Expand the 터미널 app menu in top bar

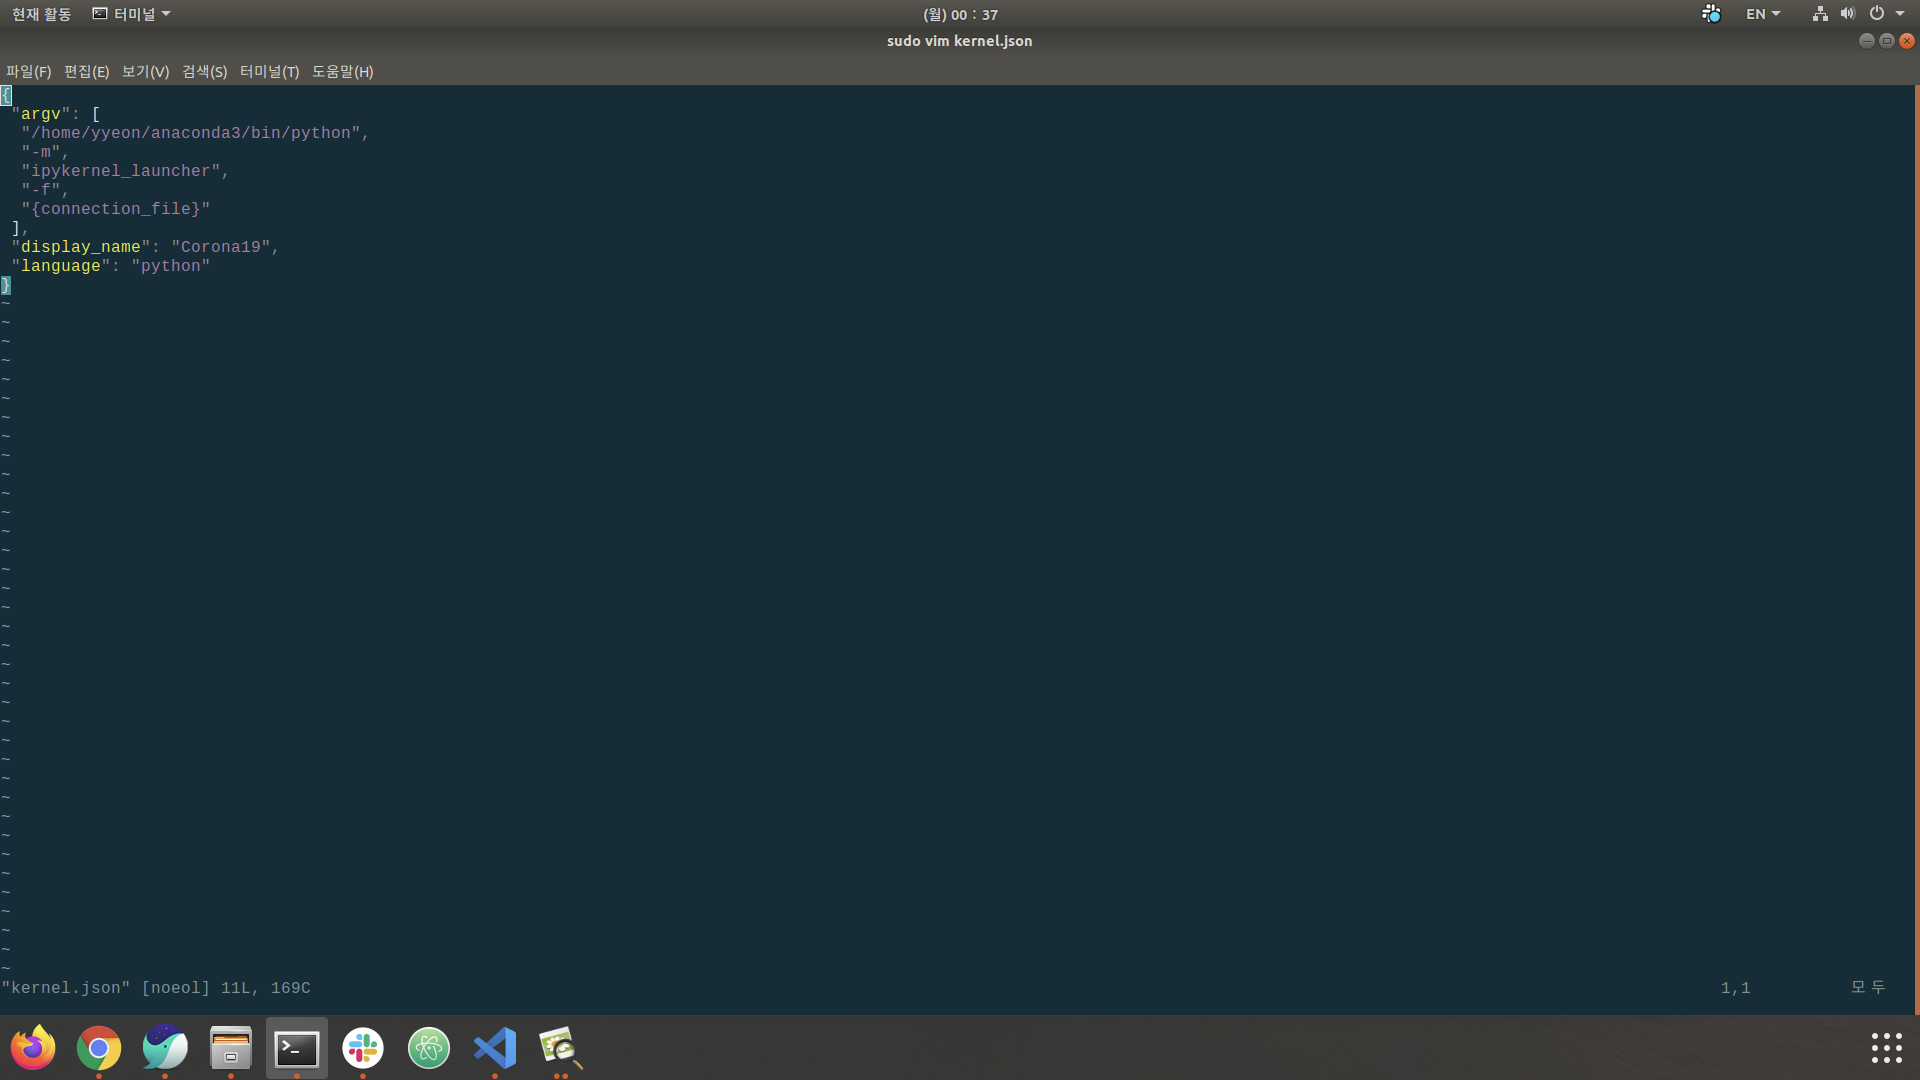tap(132, 14)
